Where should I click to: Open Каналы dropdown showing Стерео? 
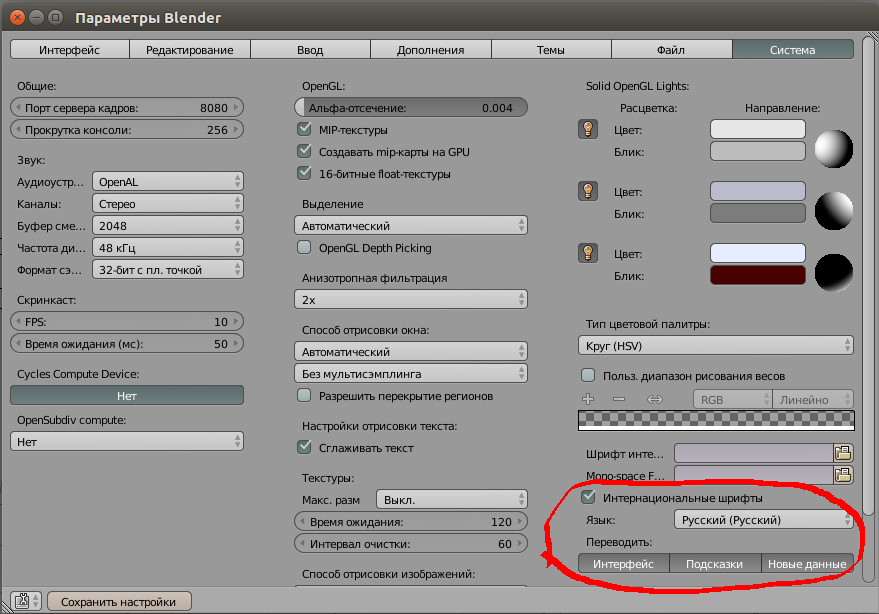coord(168,204)
